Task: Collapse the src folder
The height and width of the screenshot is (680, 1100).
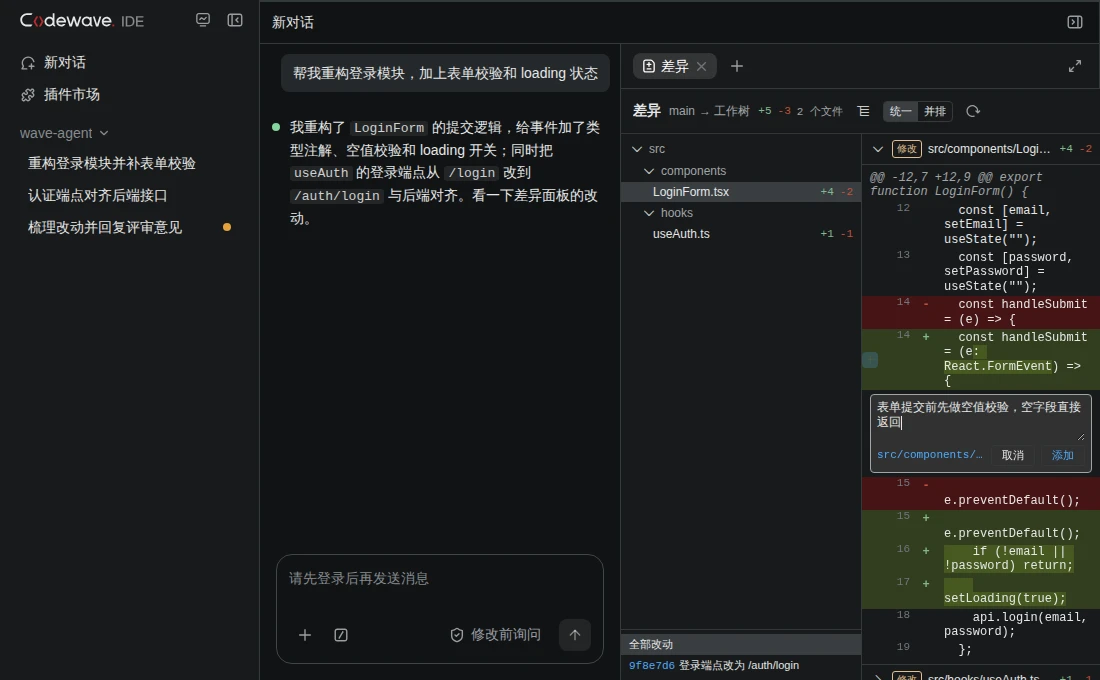Action: [x=637, y=149]
